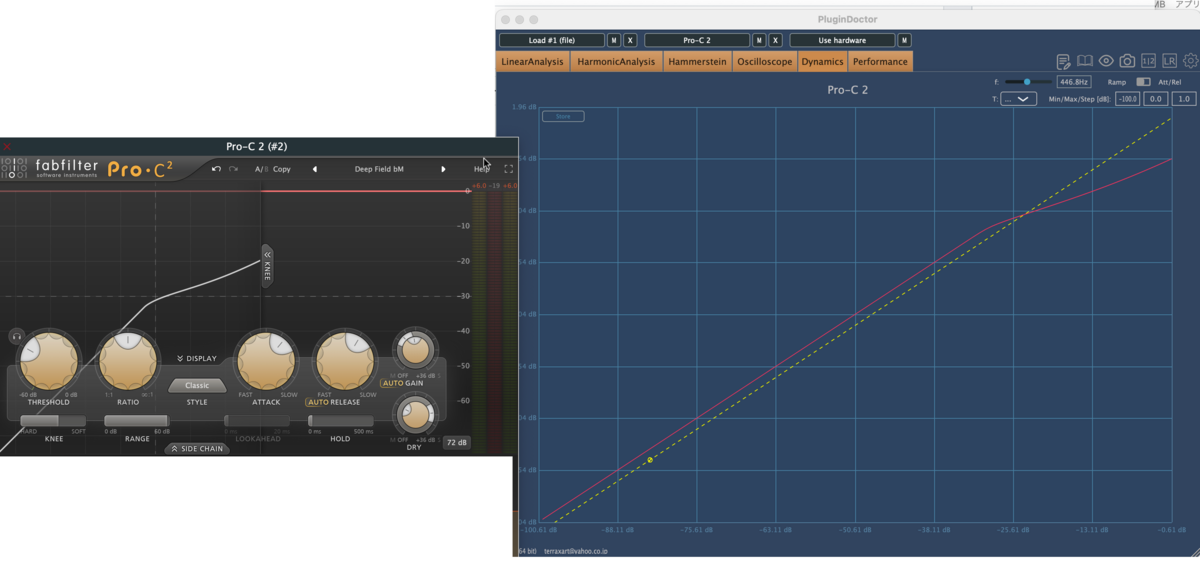The image size is (1200, 584).
Task: Open the Performance tab
Action: click(880, 62)
